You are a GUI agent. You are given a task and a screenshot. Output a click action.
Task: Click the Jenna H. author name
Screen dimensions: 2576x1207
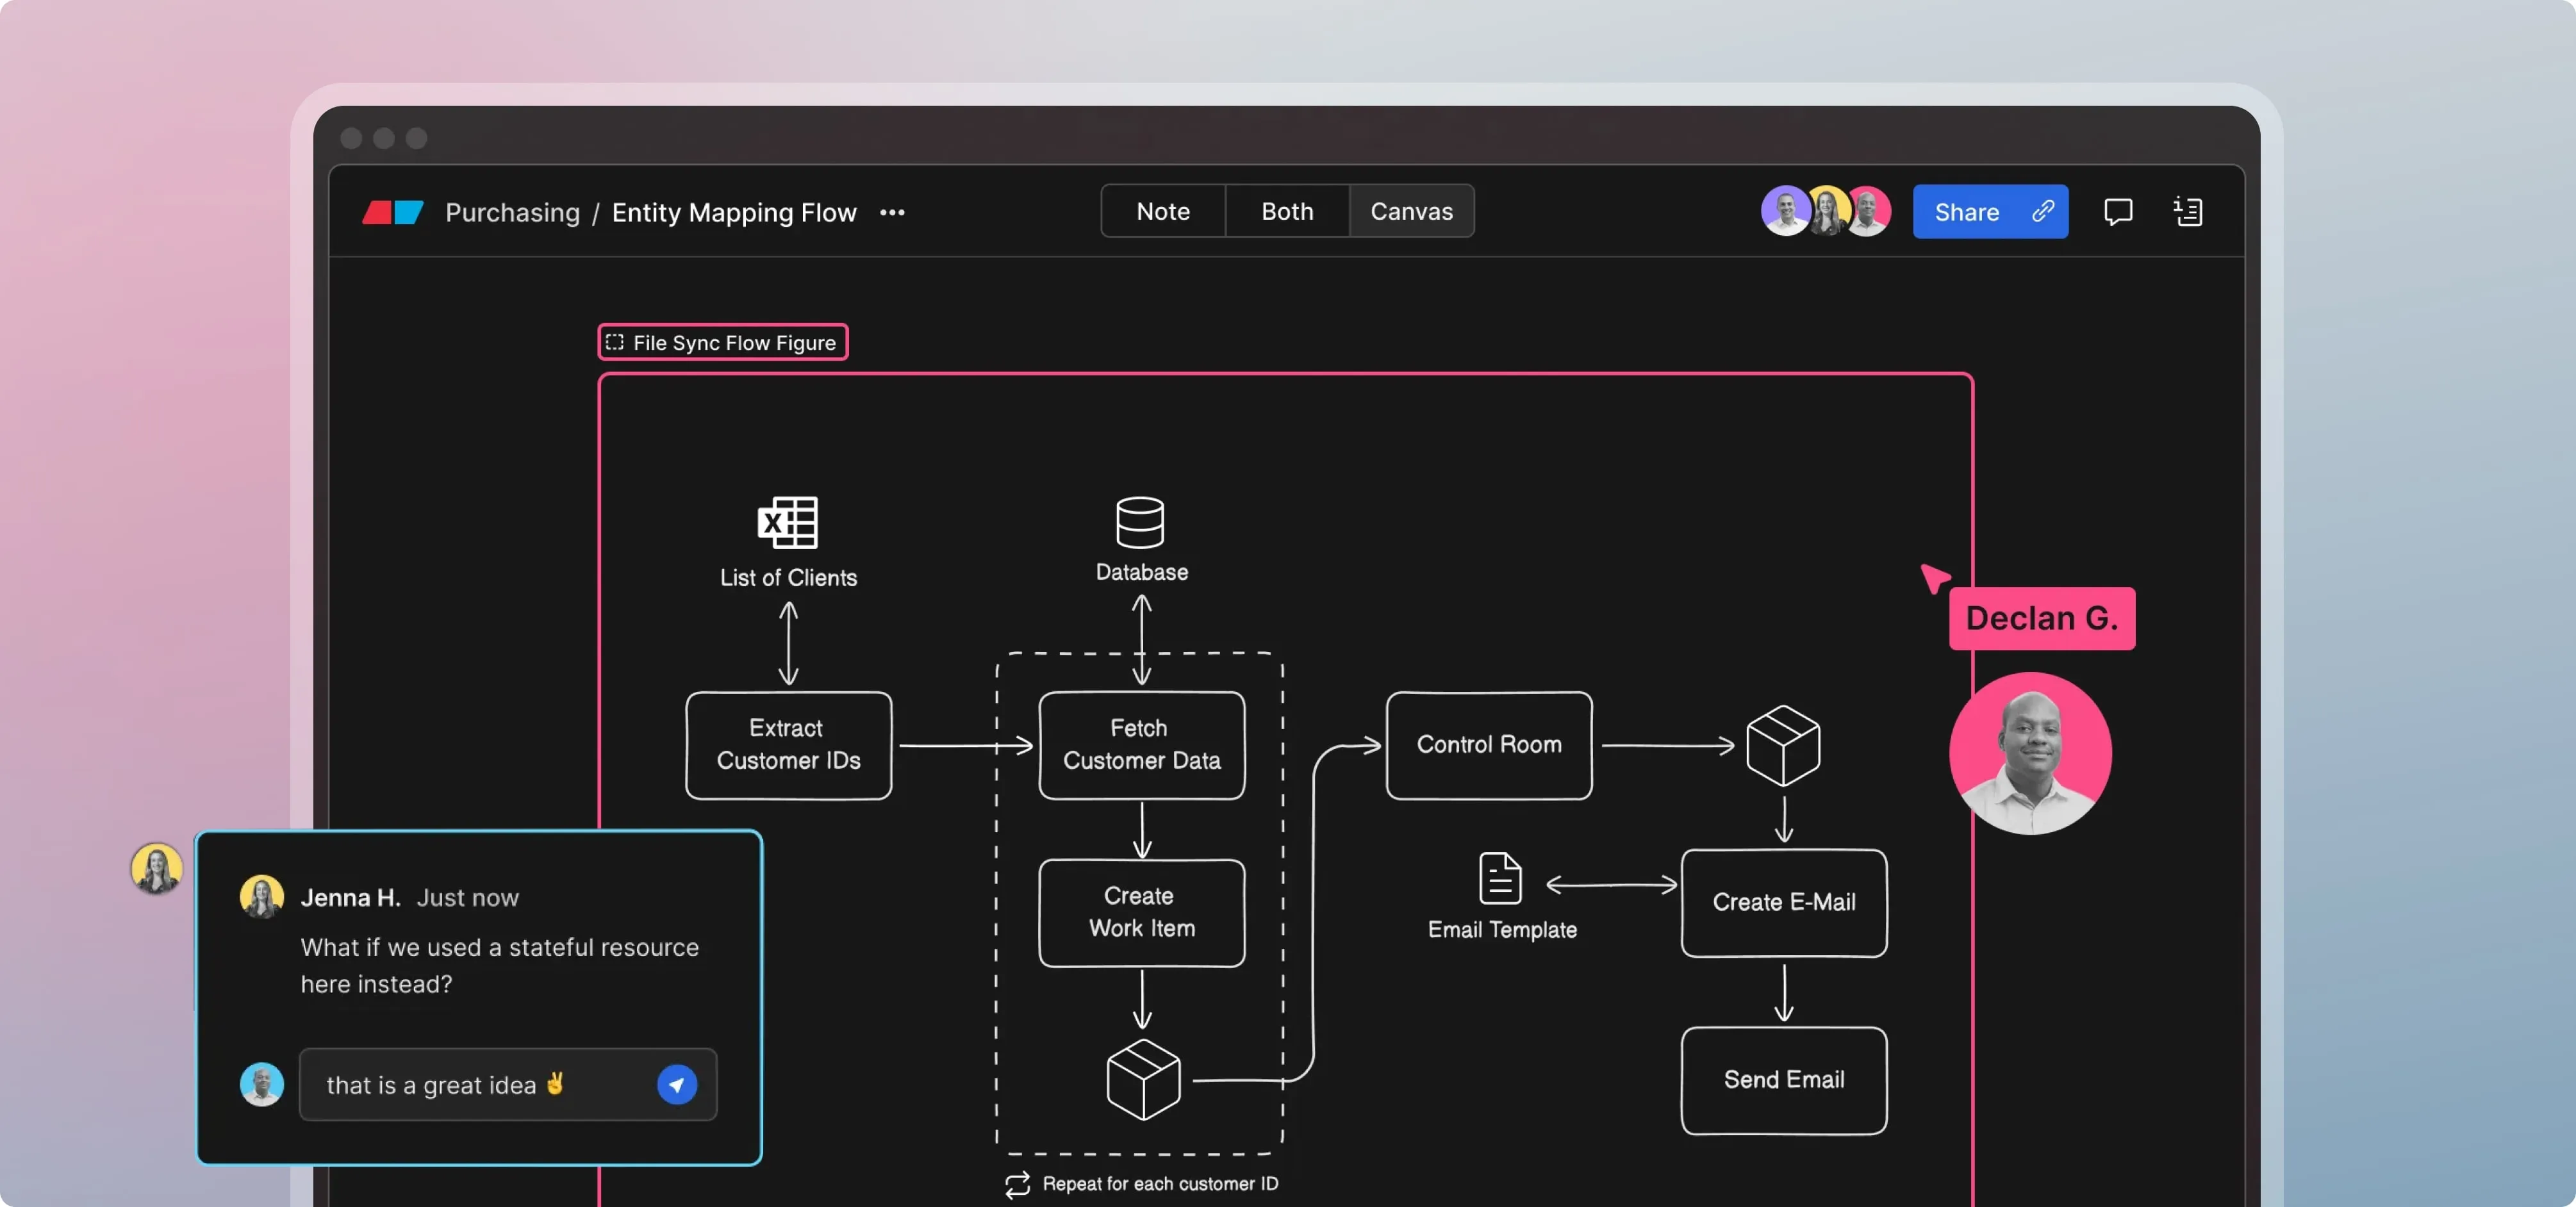click(x=350, y=898)
